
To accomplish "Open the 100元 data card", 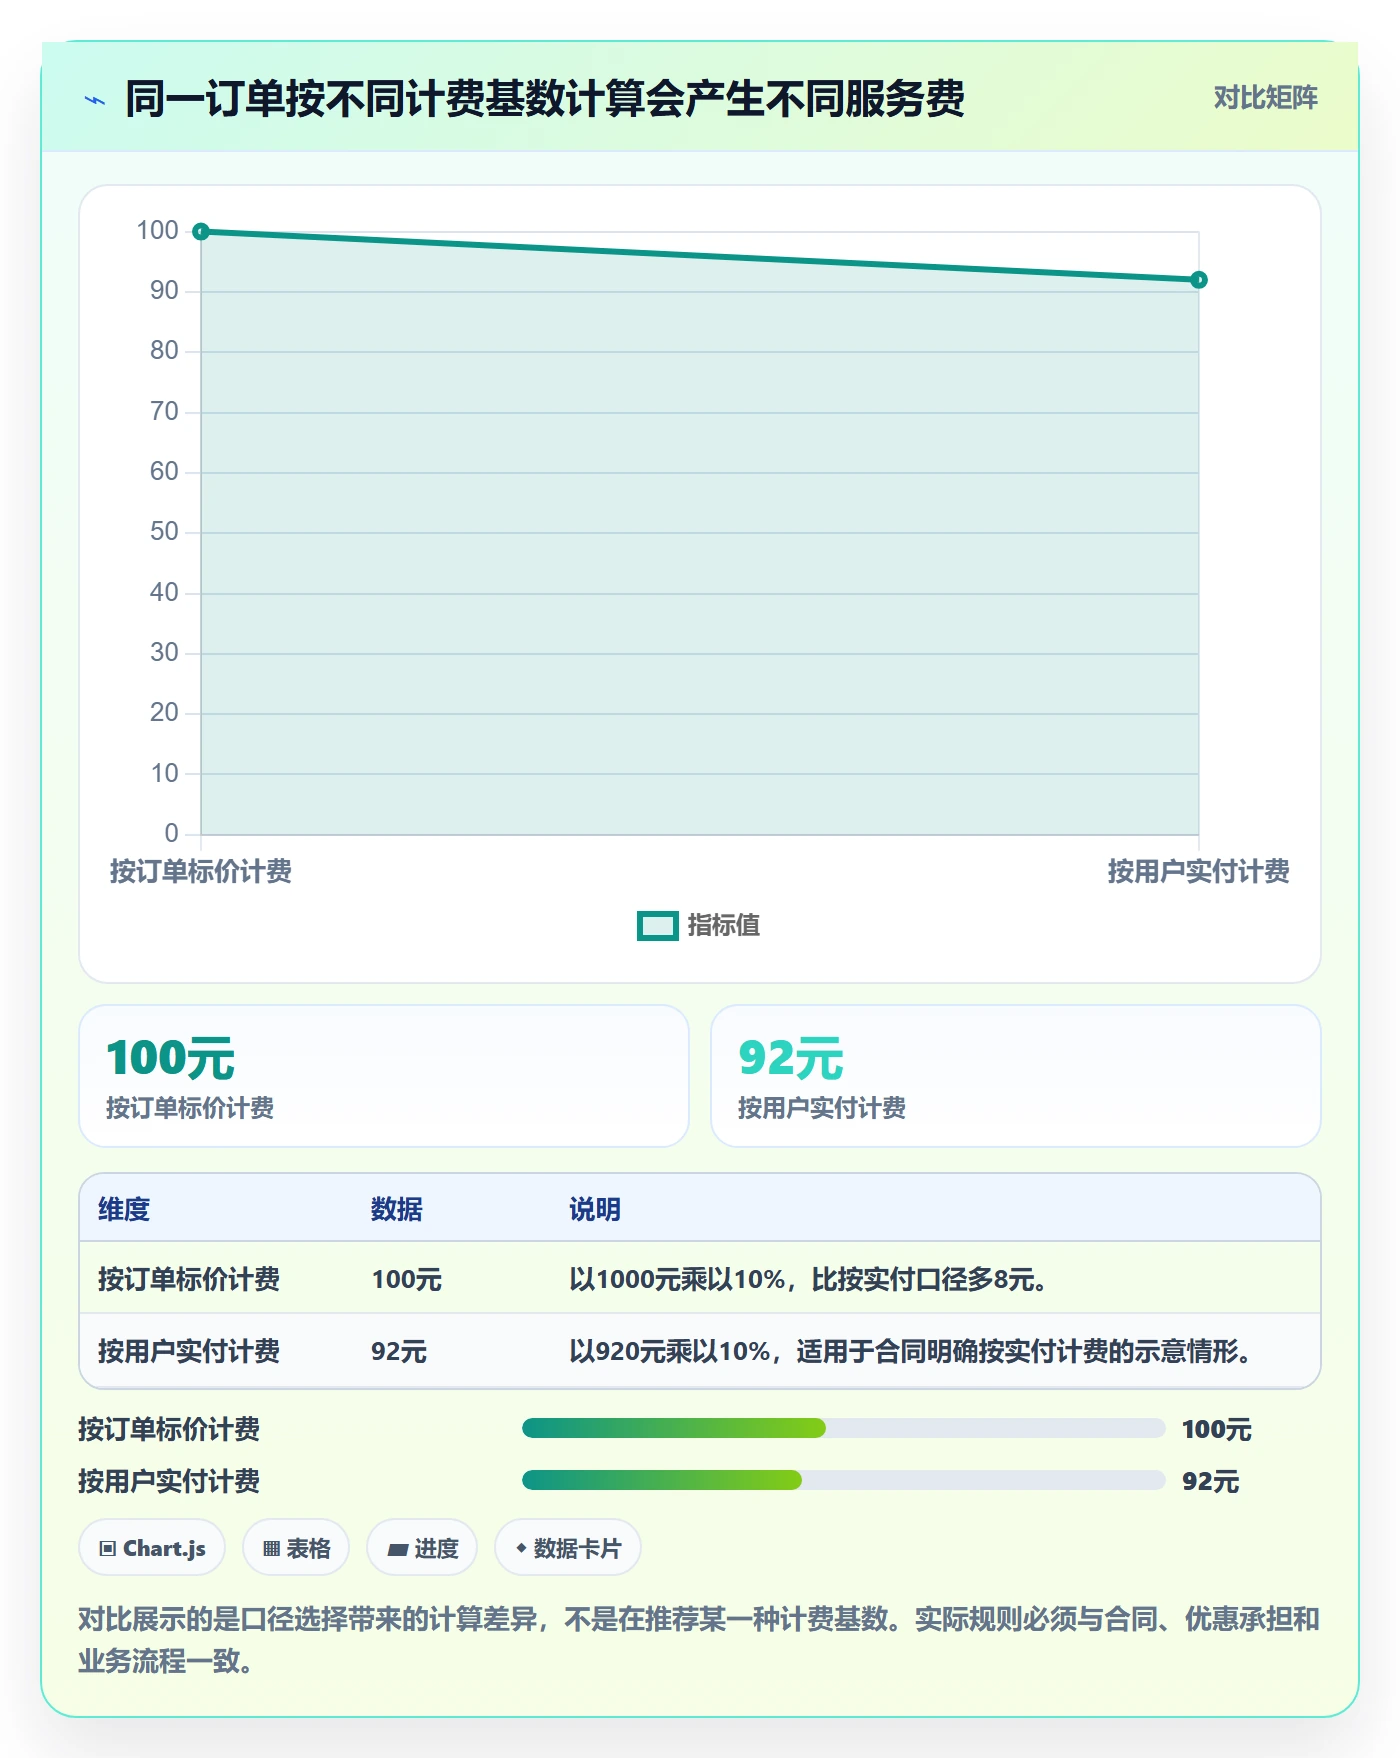I will [x=384, y=1076].
